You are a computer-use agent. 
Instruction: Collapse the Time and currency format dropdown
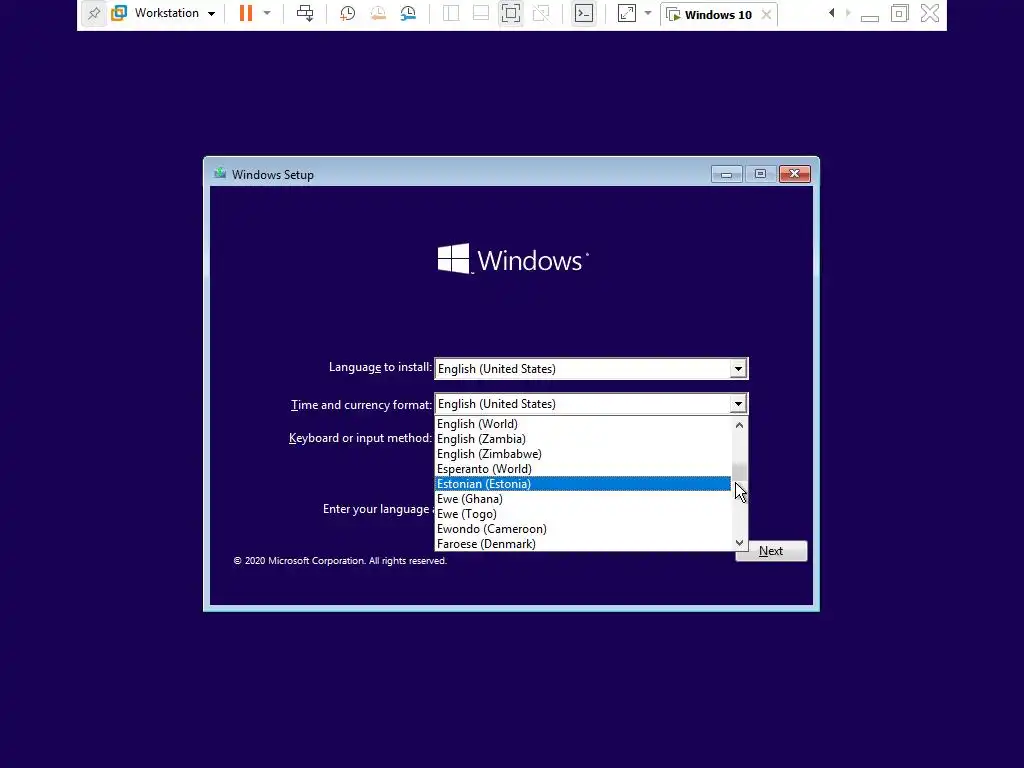(738, 404)
